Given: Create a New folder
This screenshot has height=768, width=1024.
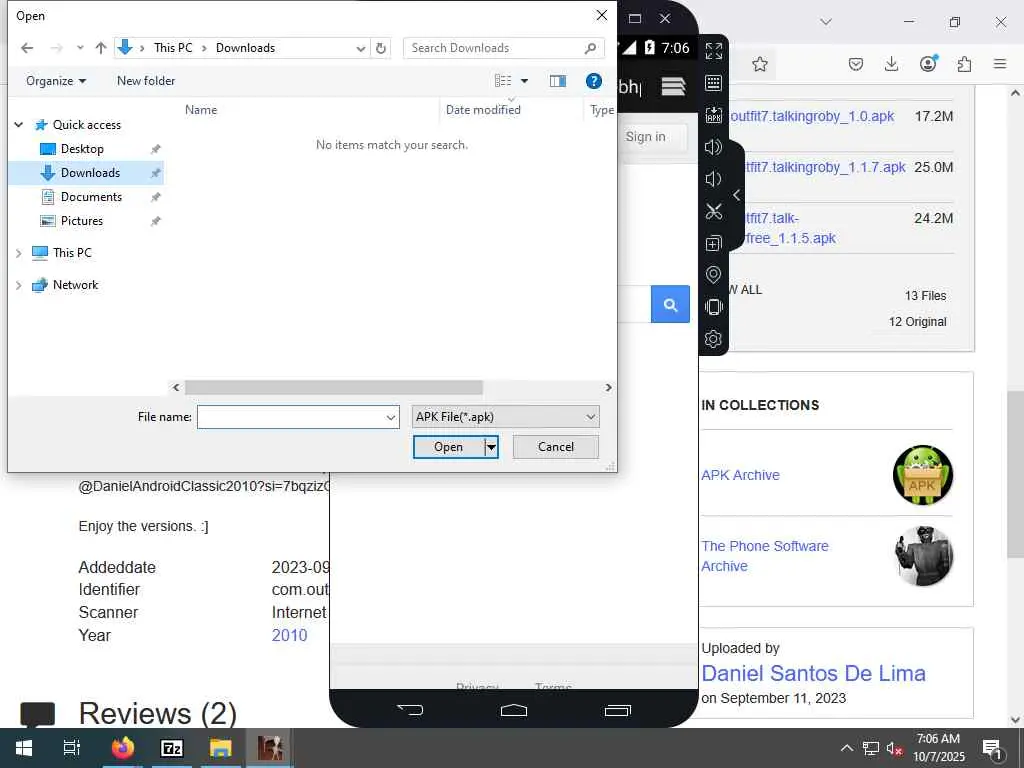Looking at the screenshot, I should 146,81.
